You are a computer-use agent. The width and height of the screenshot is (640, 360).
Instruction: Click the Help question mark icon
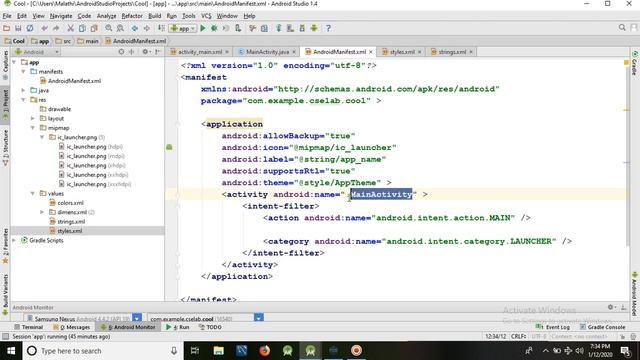(x=328, y=28)
